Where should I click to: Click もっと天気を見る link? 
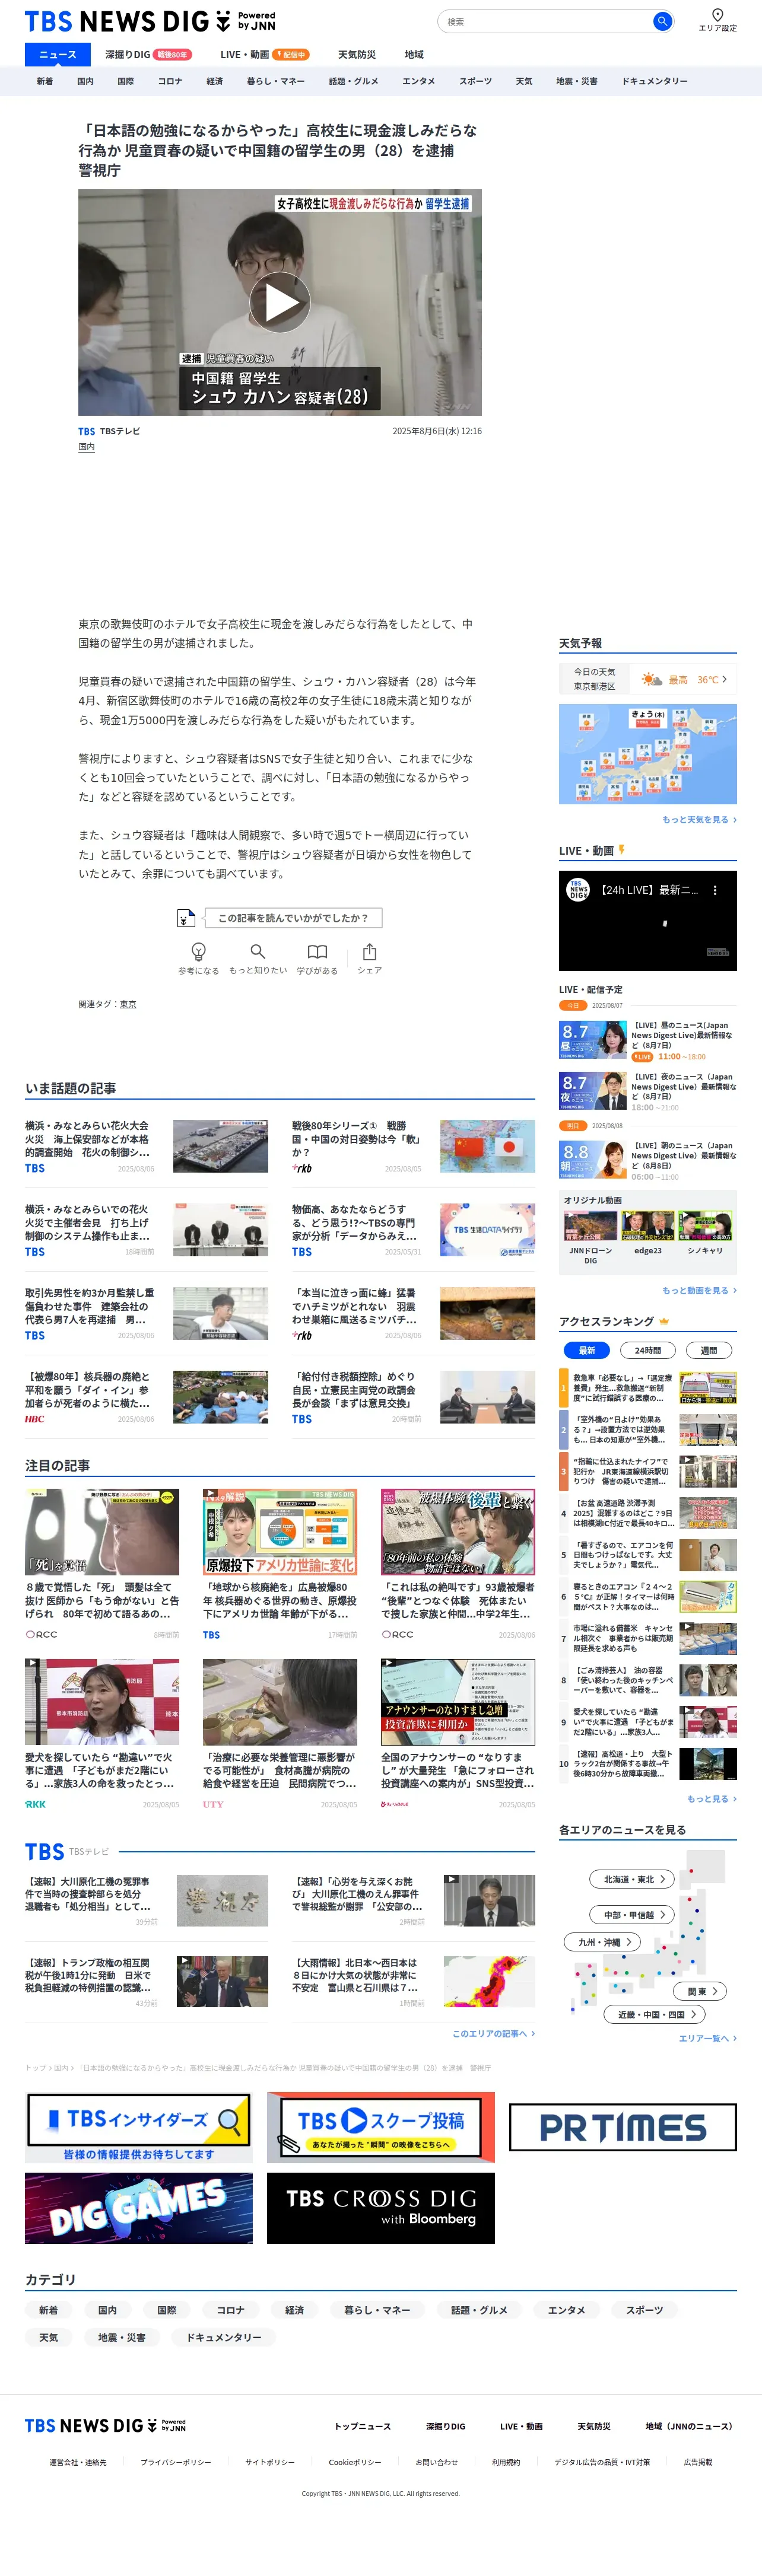coord(699,819)
